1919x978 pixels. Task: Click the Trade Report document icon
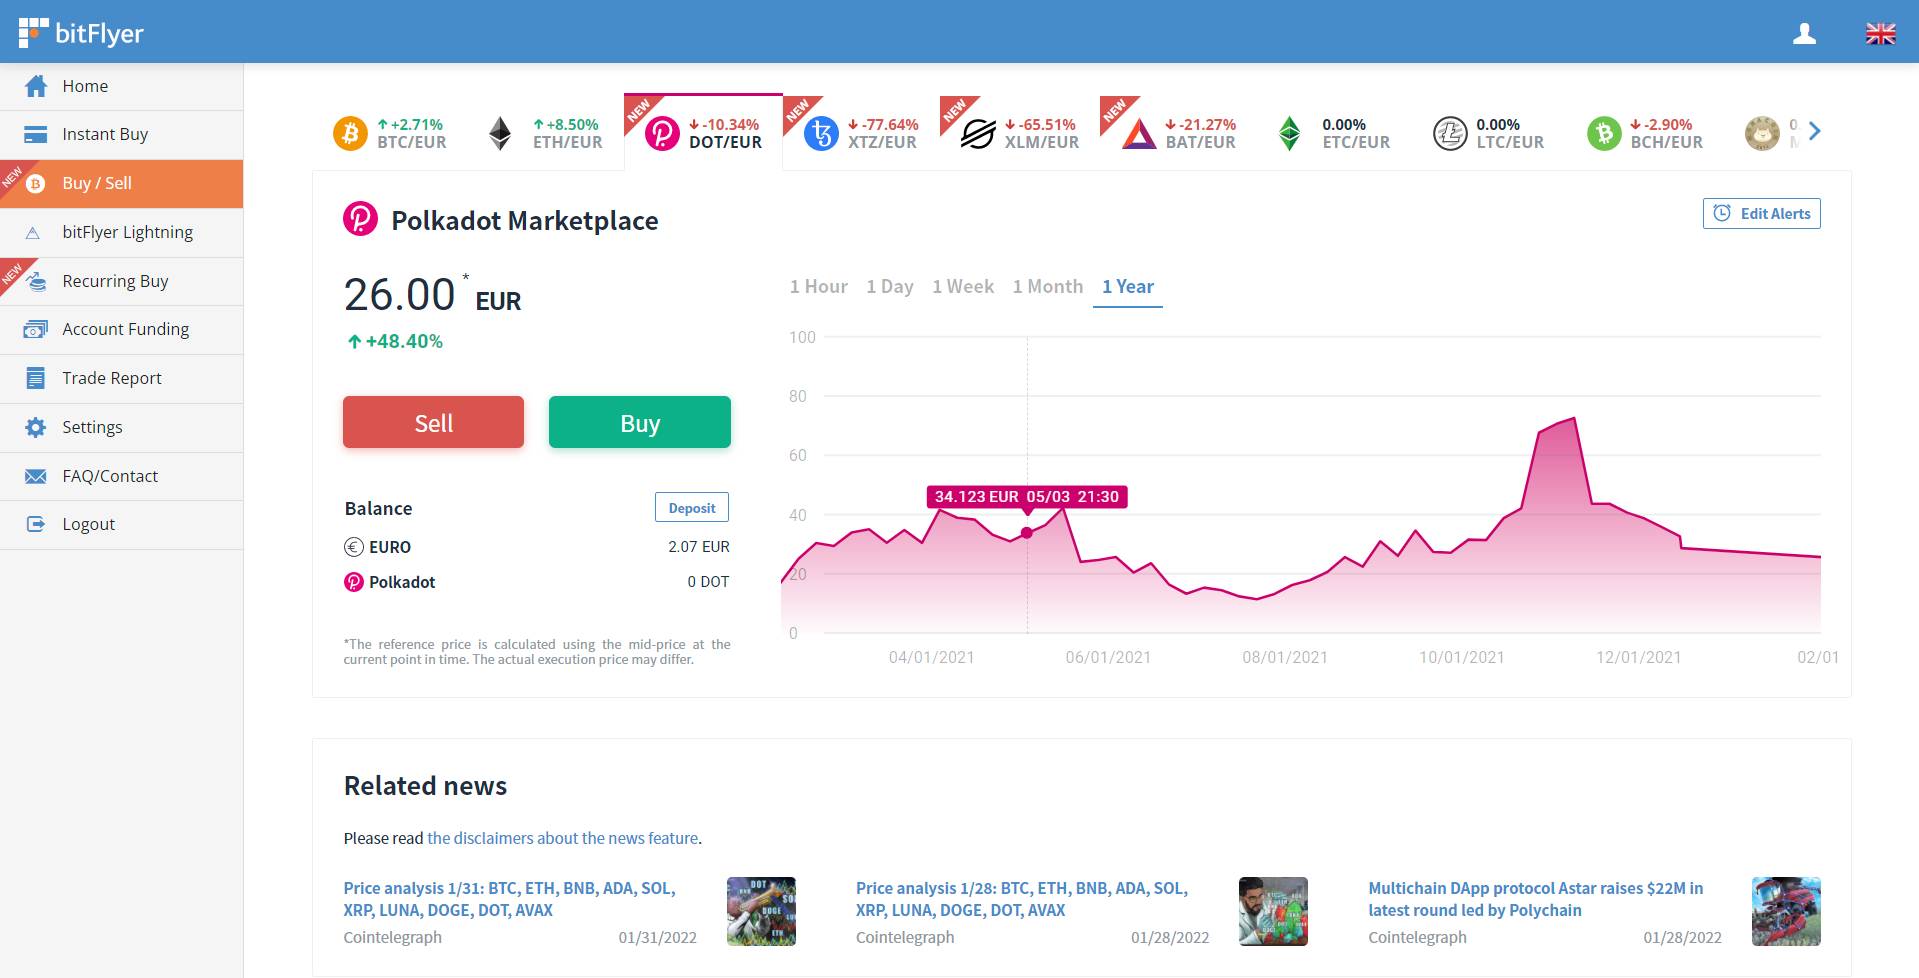pyautogui.click(x=36, y=378)
